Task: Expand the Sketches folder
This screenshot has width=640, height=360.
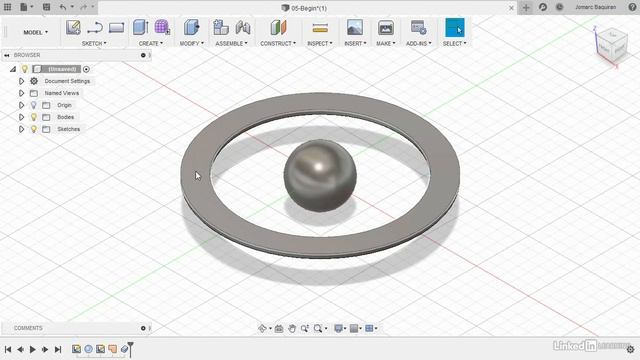Action: click(x=22, y=129)
